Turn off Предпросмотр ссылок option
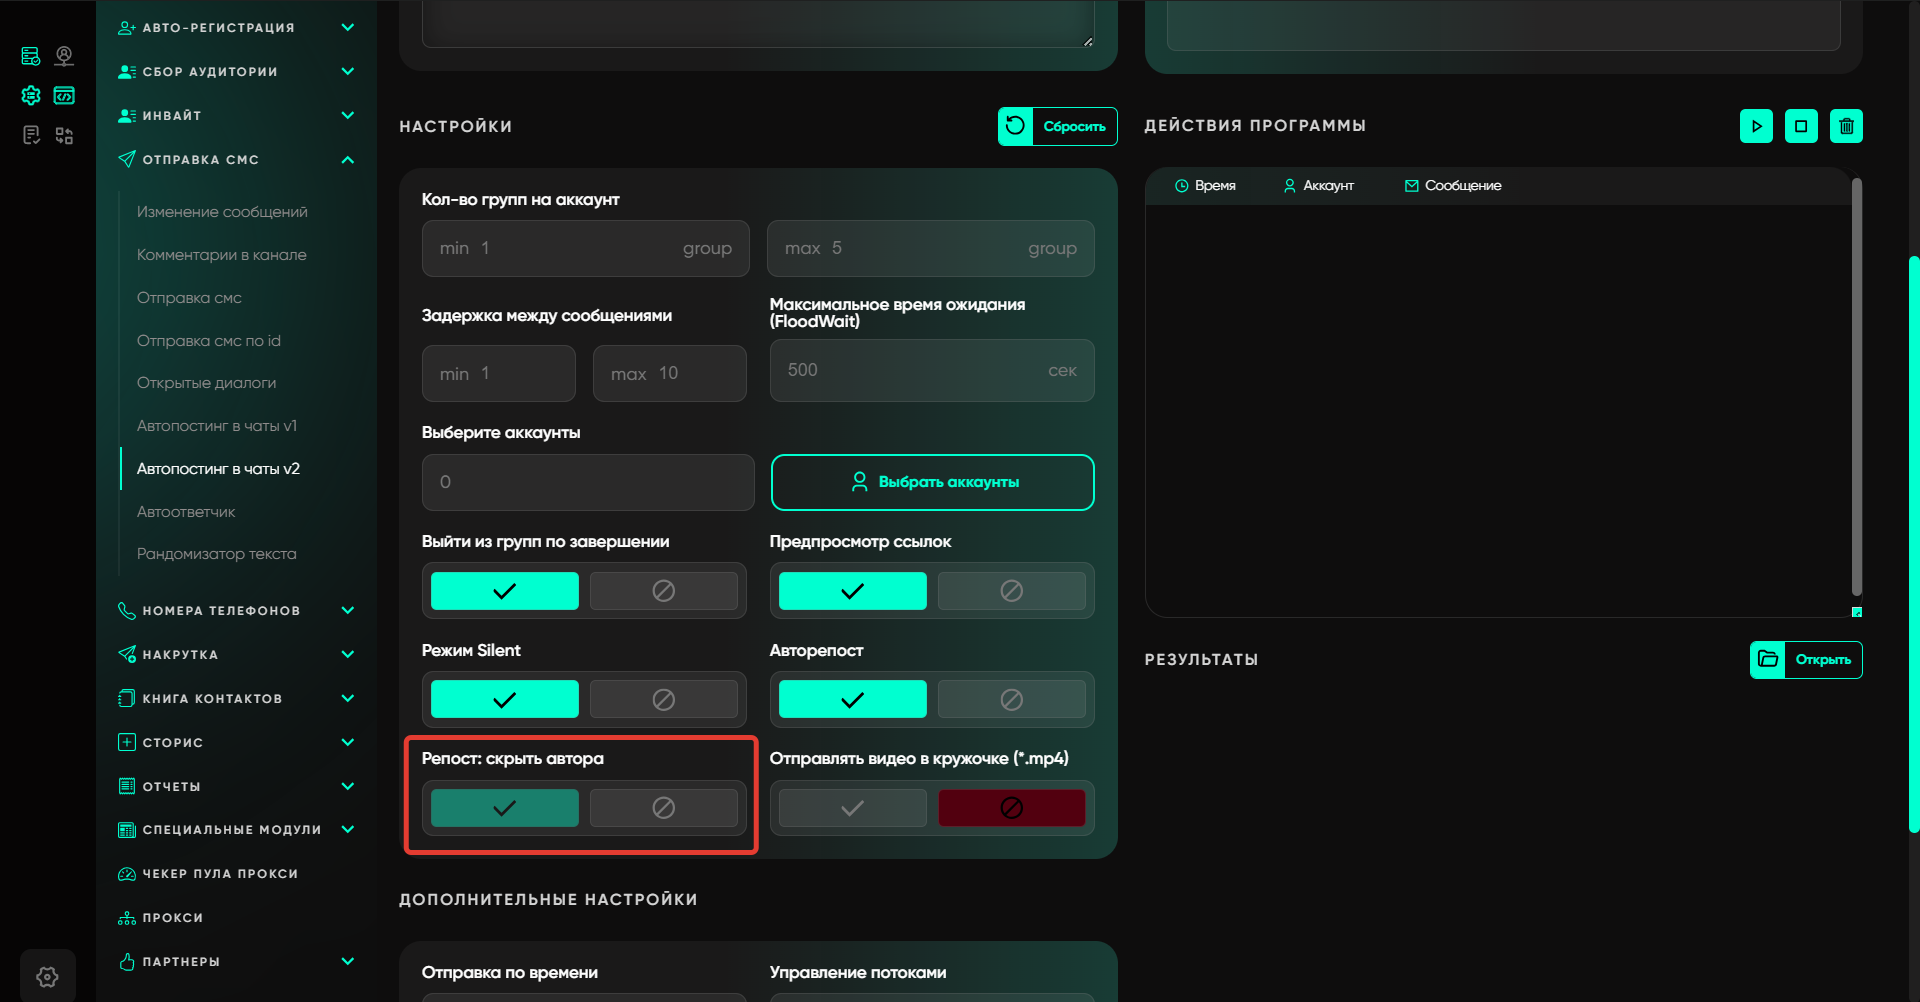The width and height of the screenshot is (1920, 1002). click(1011, 591)
